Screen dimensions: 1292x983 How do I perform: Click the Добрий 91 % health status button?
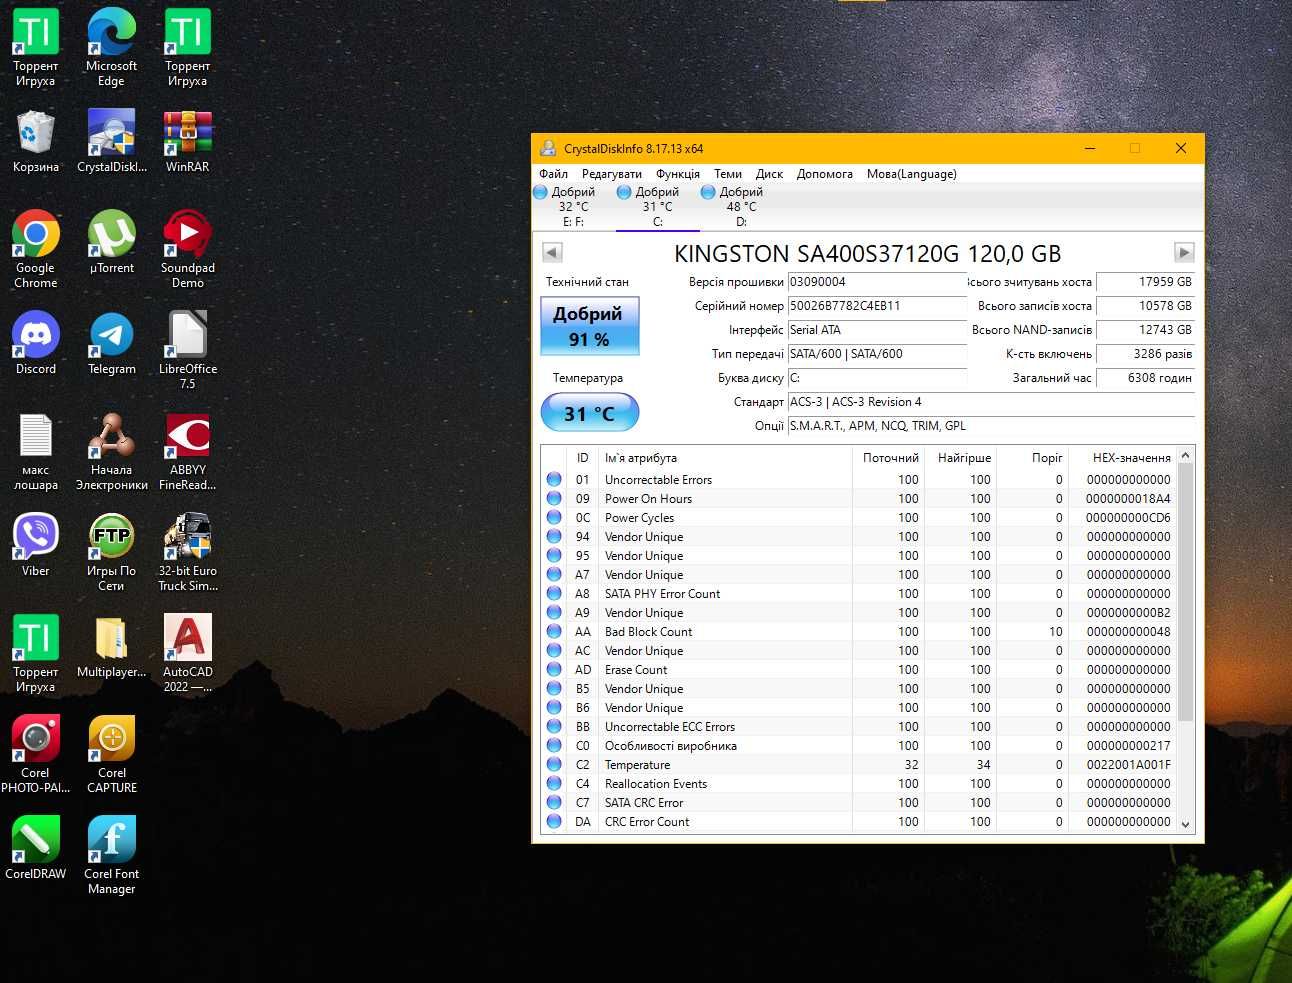[589, 326]
